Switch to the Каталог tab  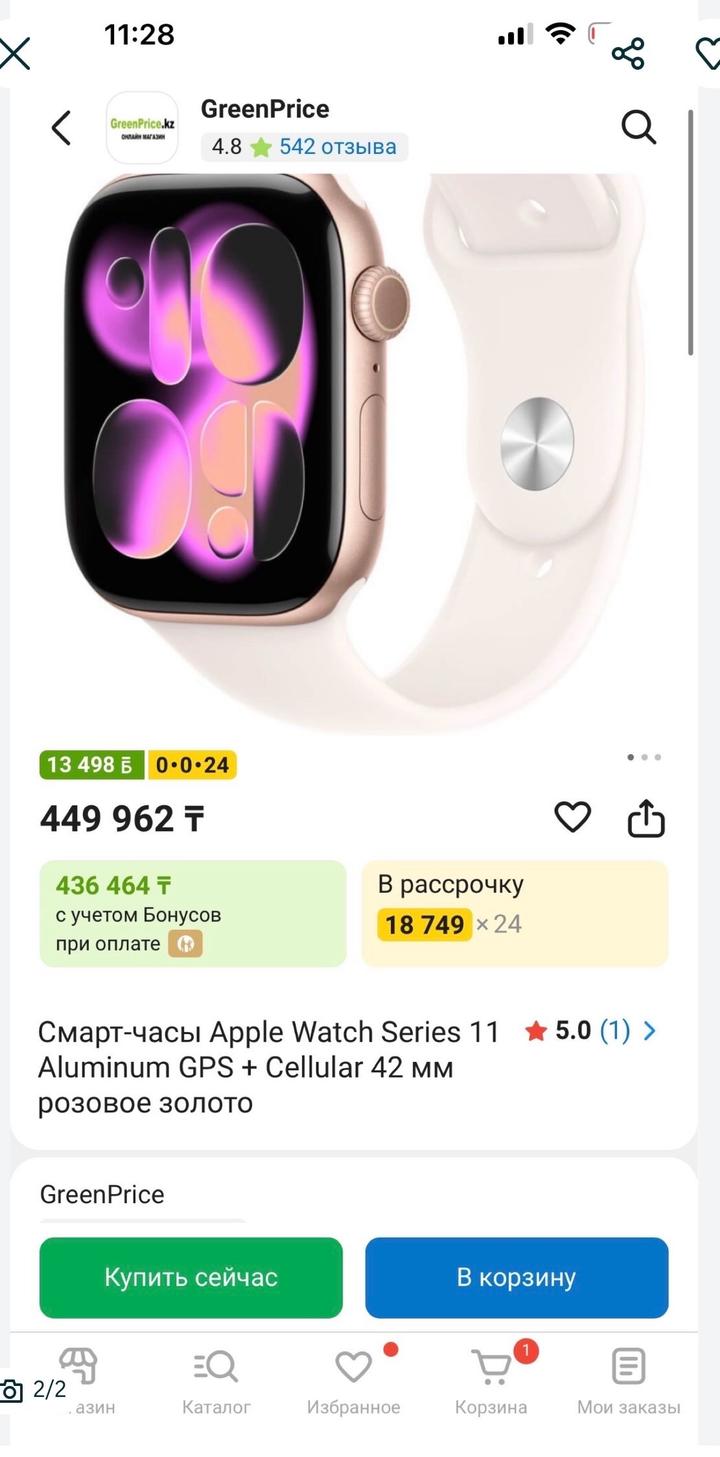point(216,1382)
